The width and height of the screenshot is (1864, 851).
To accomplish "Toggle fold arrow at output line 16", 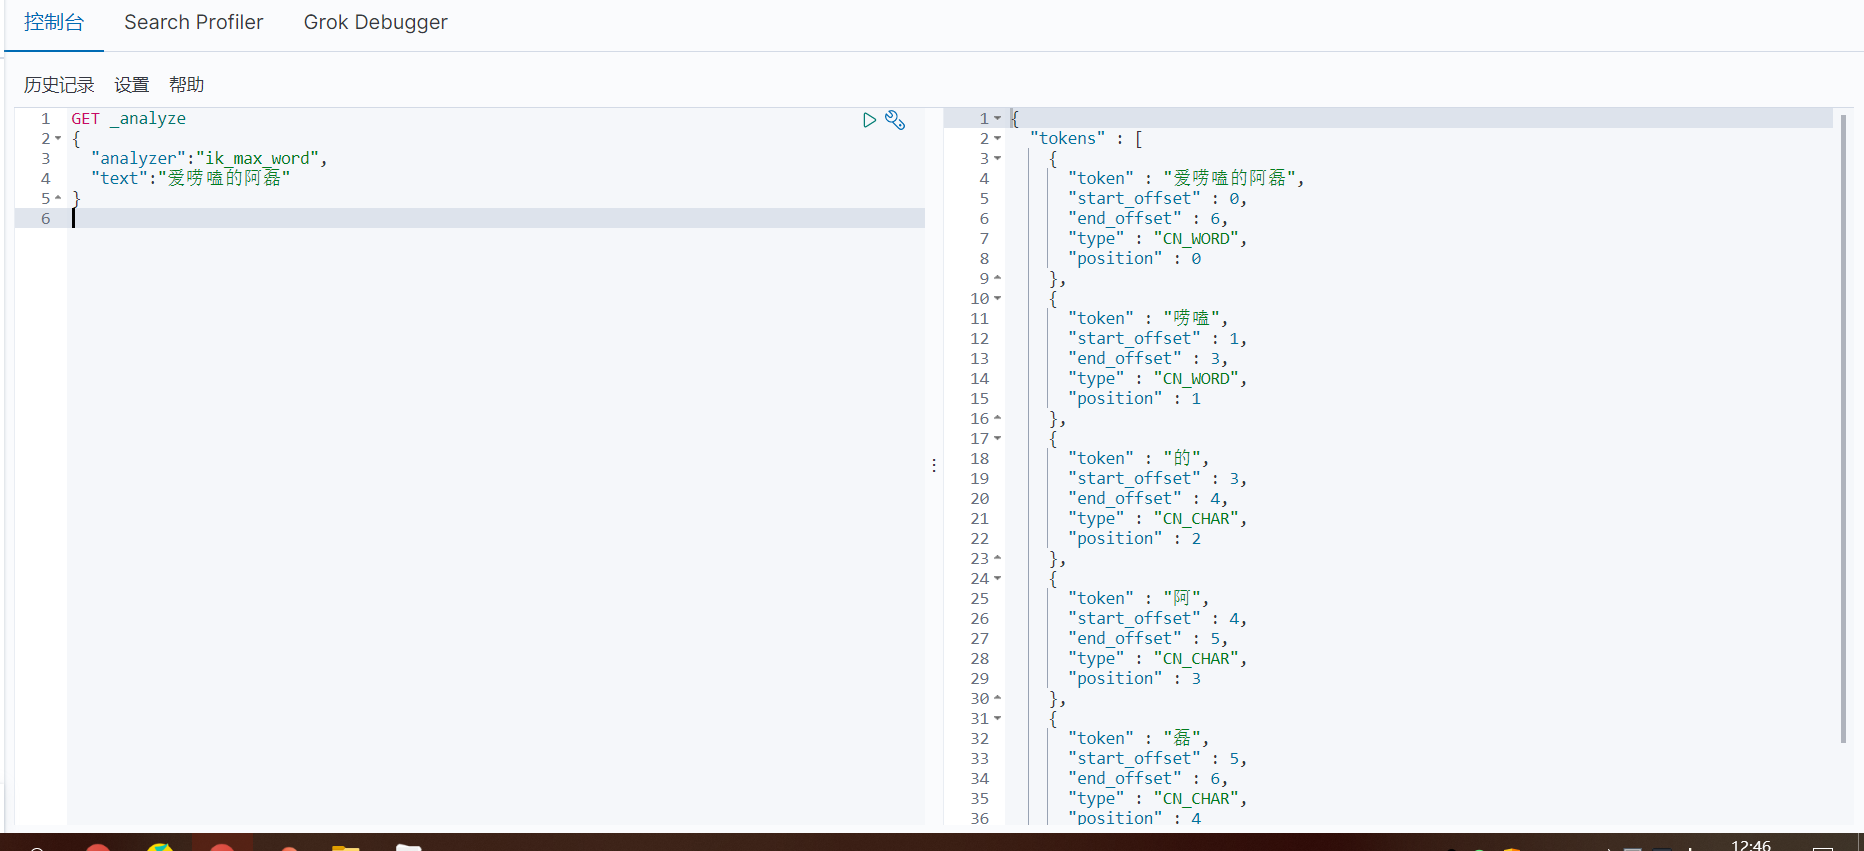I will click(x=997, y=418).
